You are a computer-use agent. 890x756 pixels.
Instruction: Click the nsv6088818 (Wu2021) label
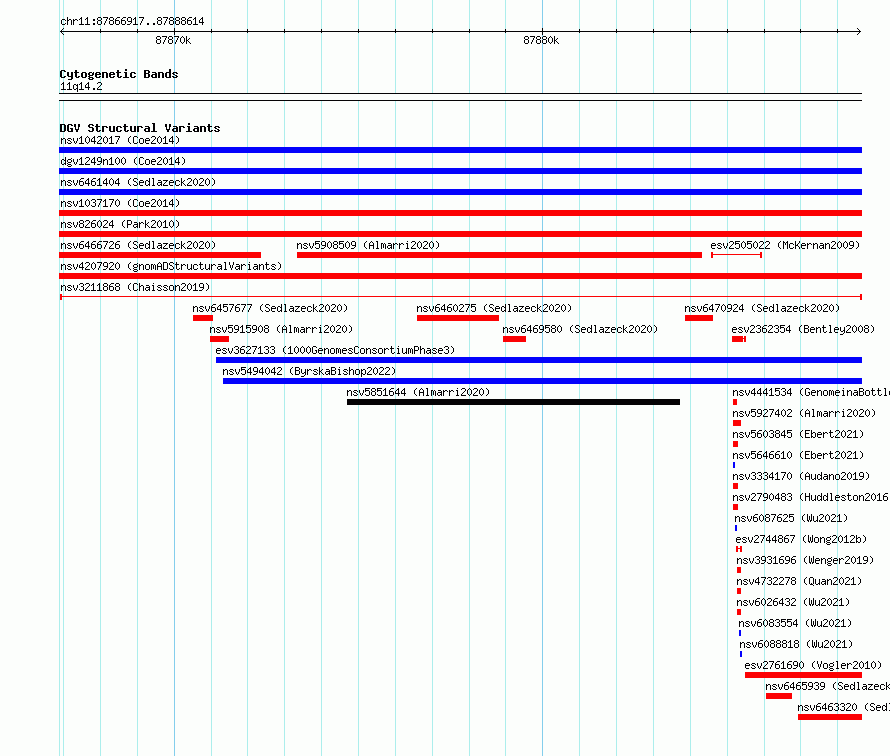pyautogui.click(x=796, y=644)
